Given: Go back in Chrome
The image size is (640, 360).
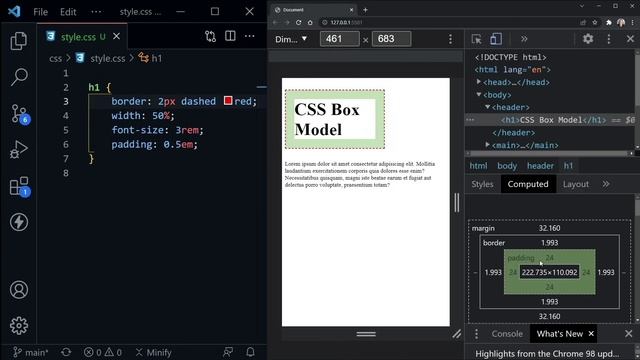Looking at the screenshot, I should 276,22.
